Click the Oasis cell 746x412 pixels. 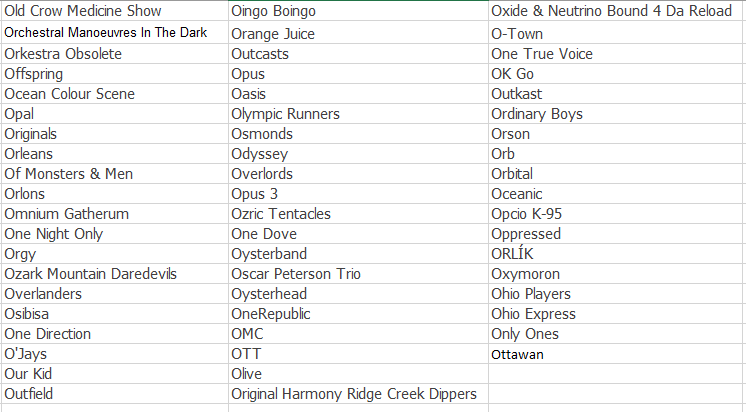tap(358, 94)
